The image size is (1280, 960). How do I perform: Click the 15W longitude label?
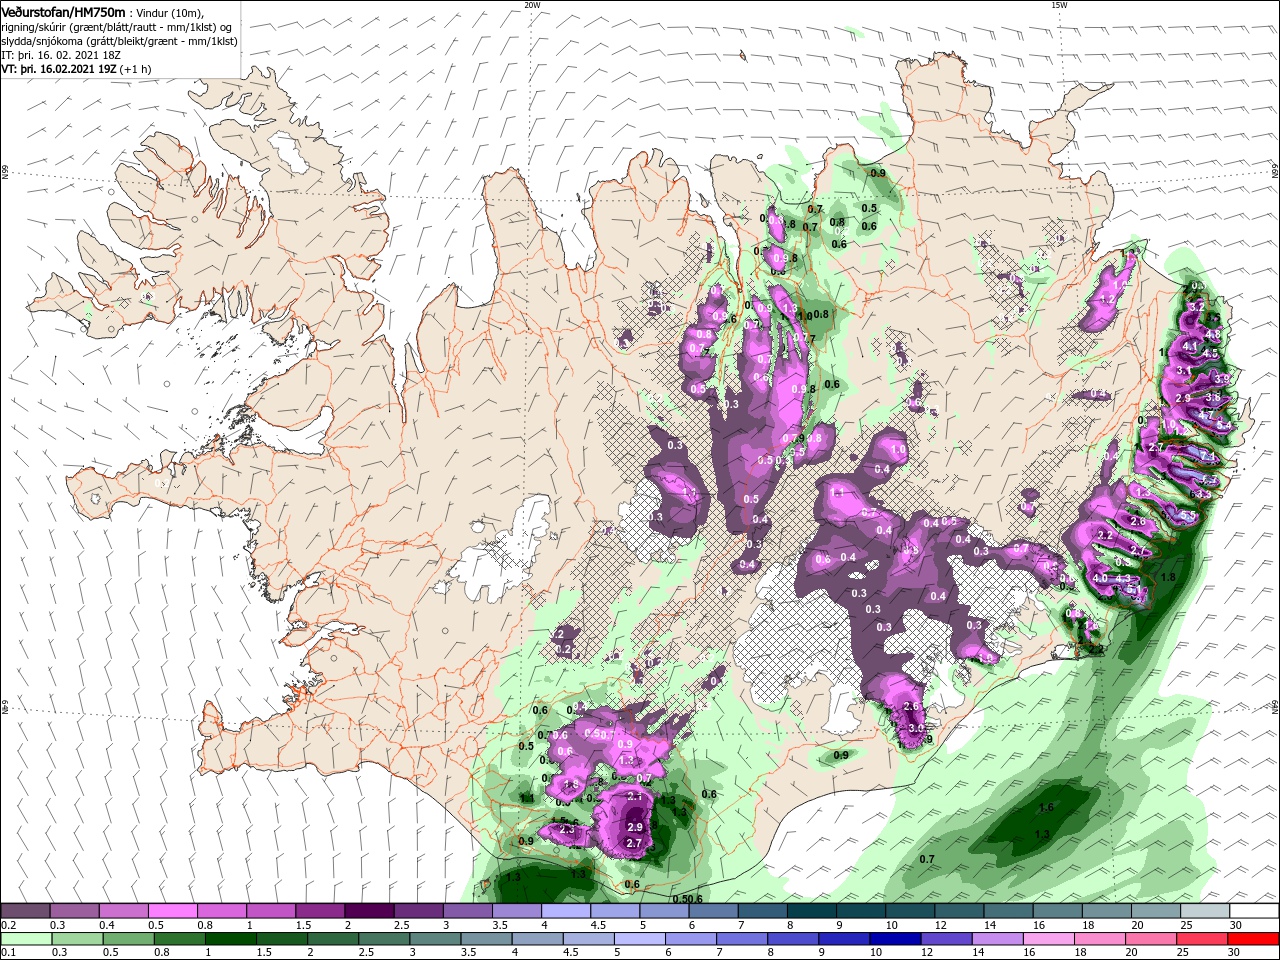tap(1059, 5)
